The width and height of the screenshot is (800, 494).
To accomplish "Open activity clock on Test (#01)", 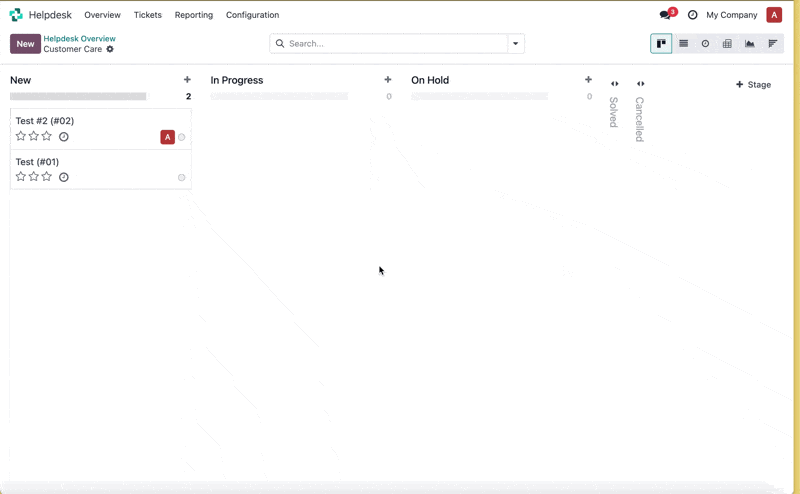I will point(64,177).
